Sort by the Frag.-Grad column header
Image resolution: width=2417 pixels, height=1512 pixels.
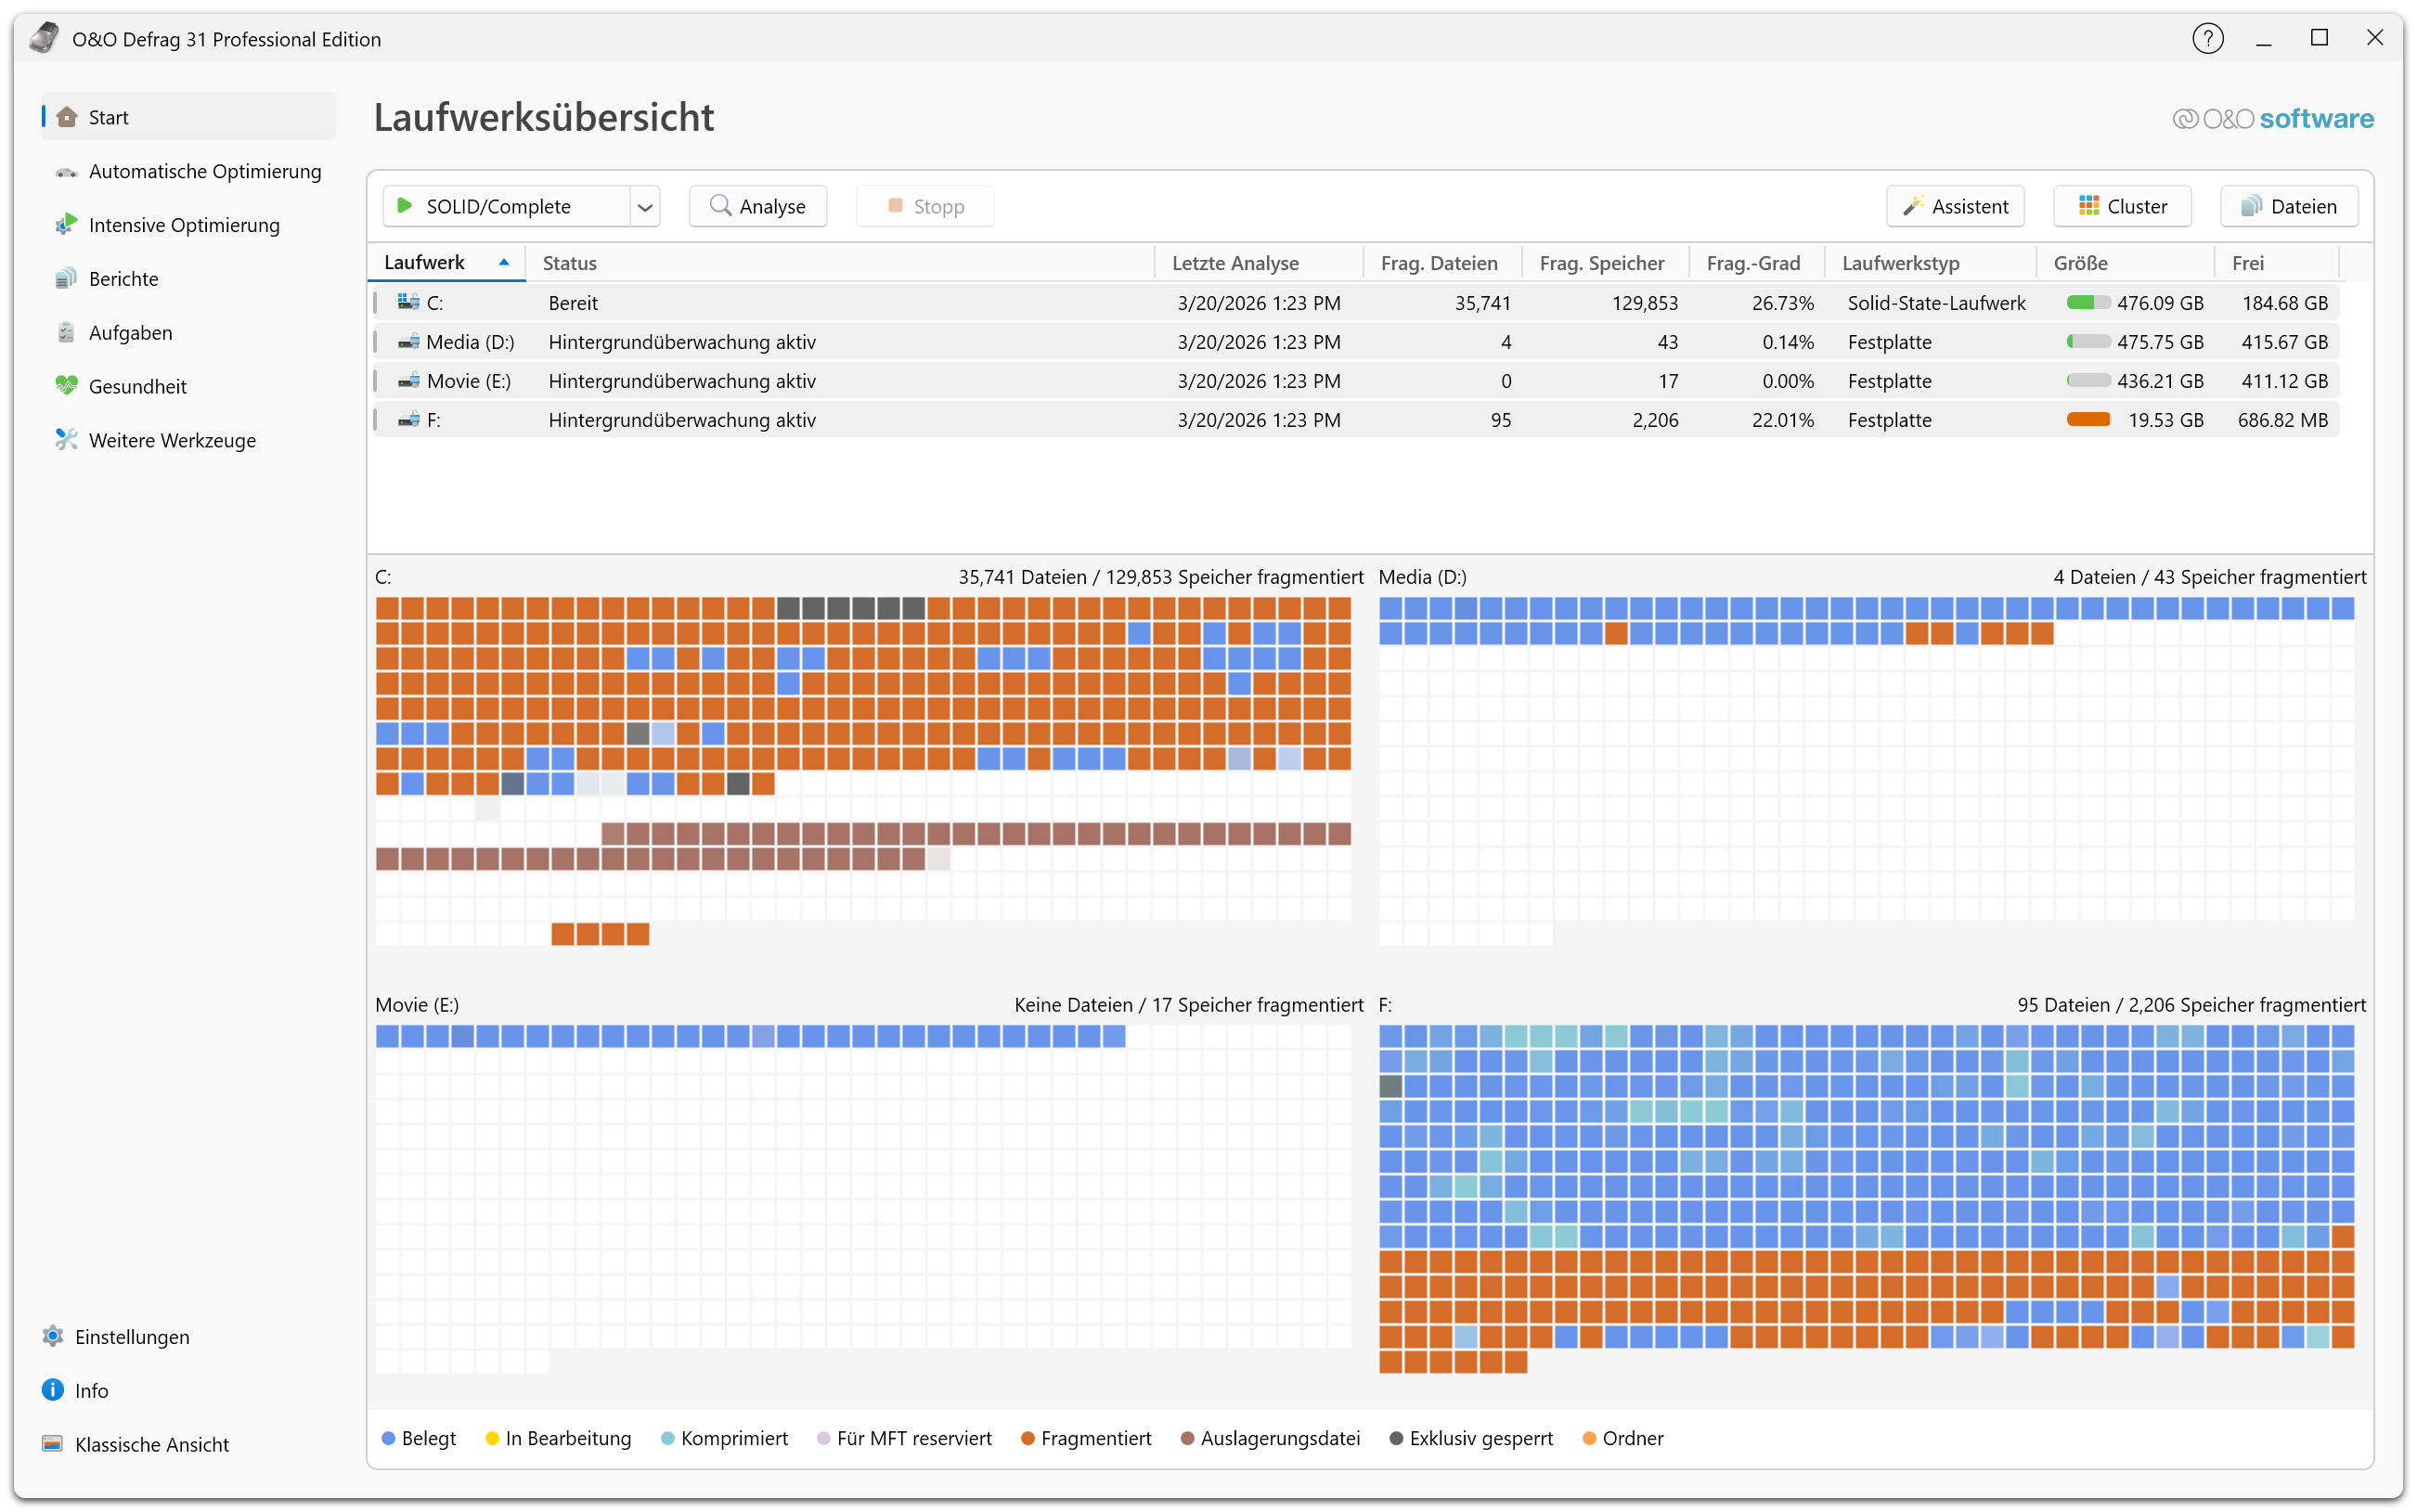(1752, 263)
